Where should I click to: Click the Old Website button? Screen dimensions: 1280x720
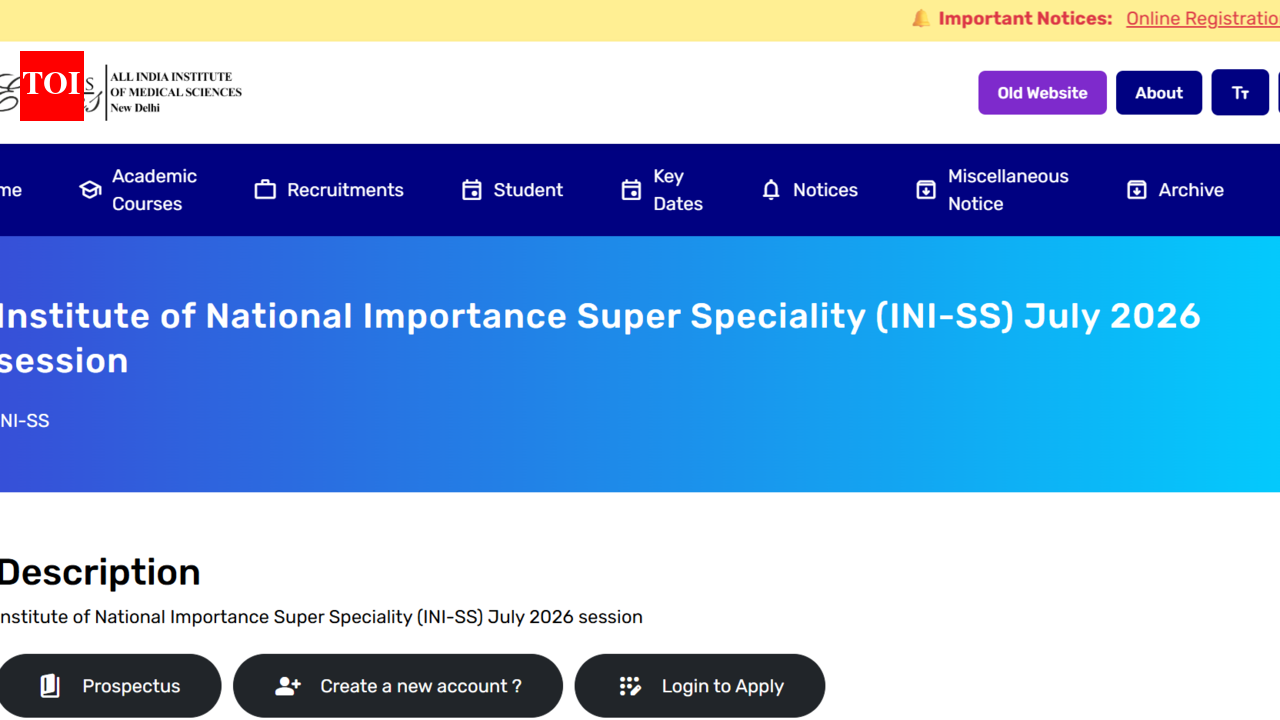[x=1042, y=92]
